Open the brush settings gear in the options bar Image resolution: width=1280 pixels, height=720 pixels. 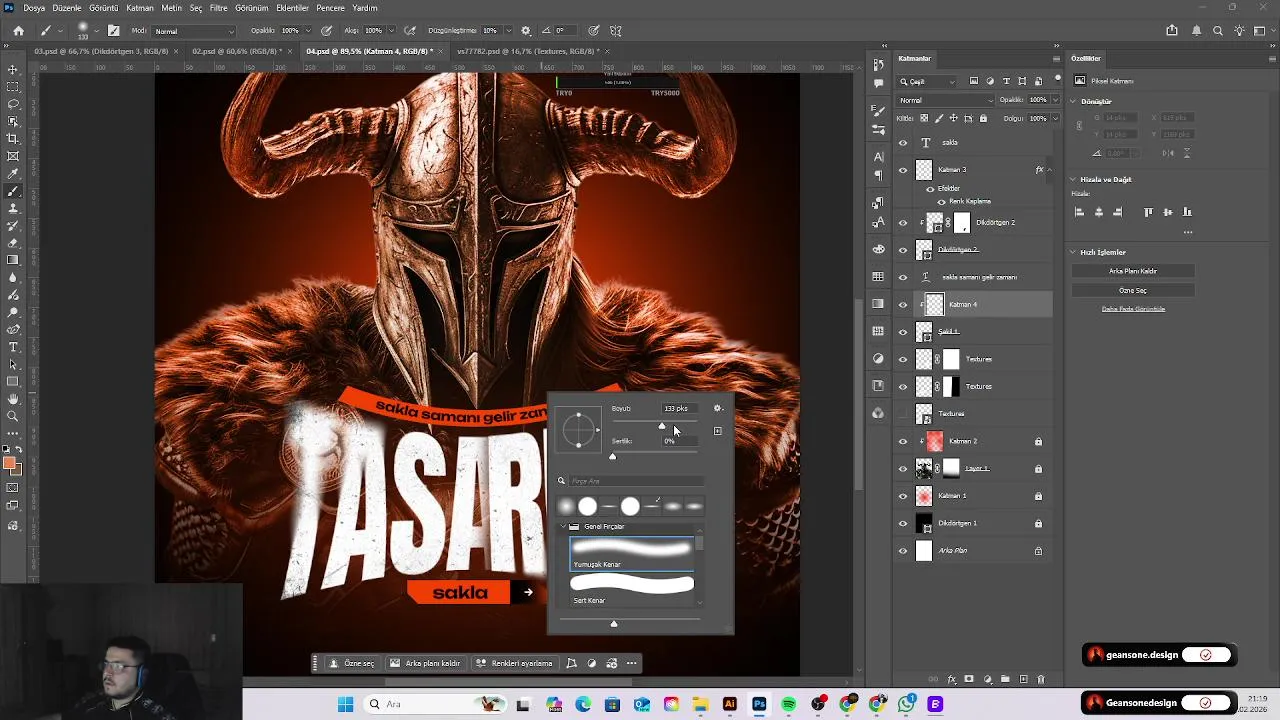tap(526, 31)
